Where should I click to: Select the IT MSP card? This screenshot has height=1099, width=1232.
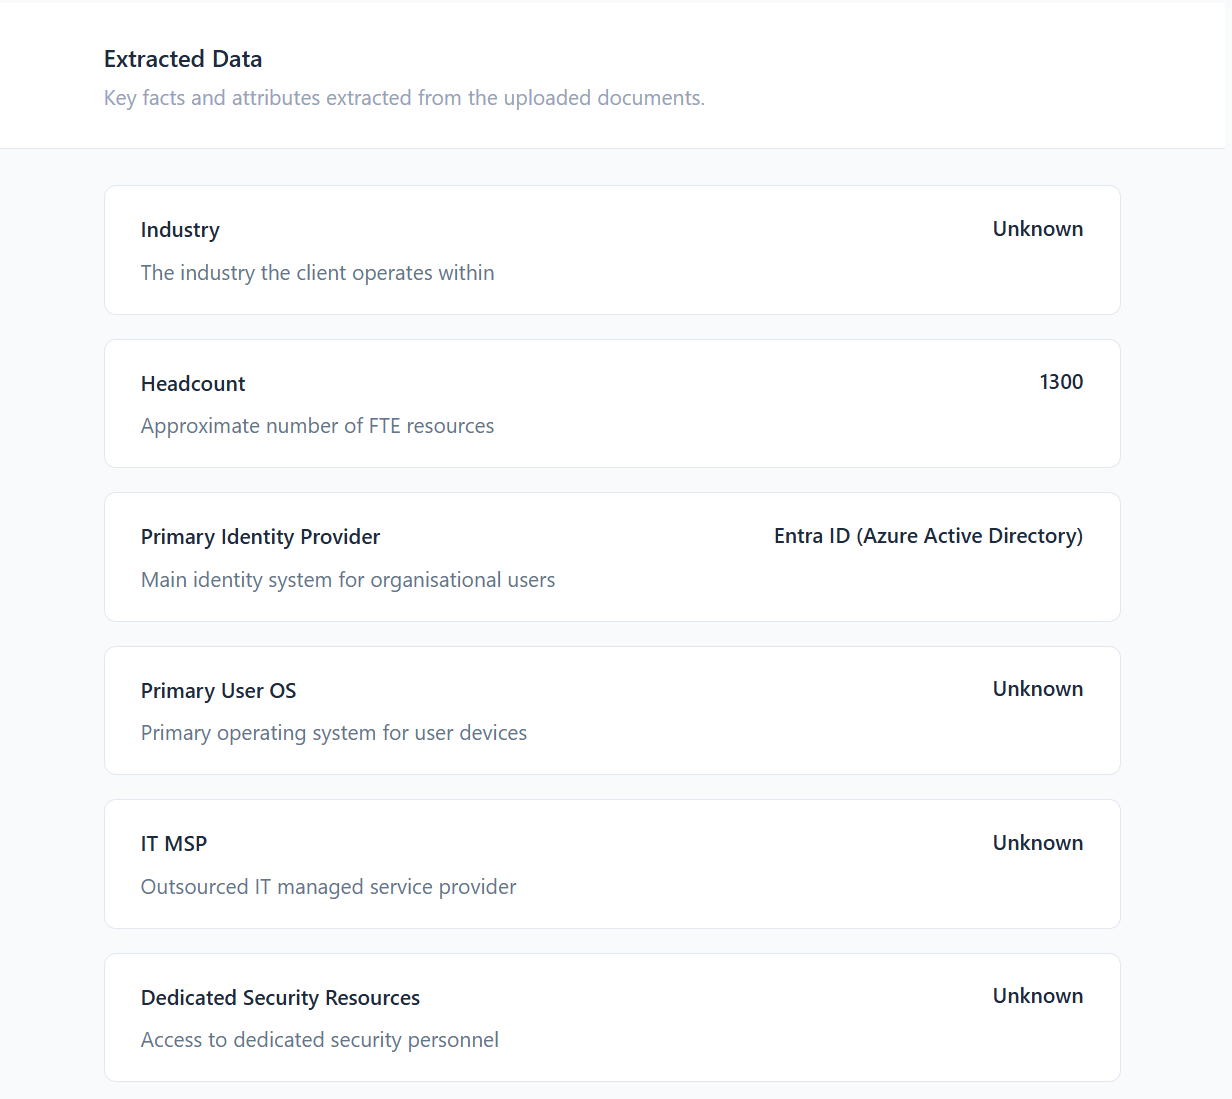(x=612, y=864)
